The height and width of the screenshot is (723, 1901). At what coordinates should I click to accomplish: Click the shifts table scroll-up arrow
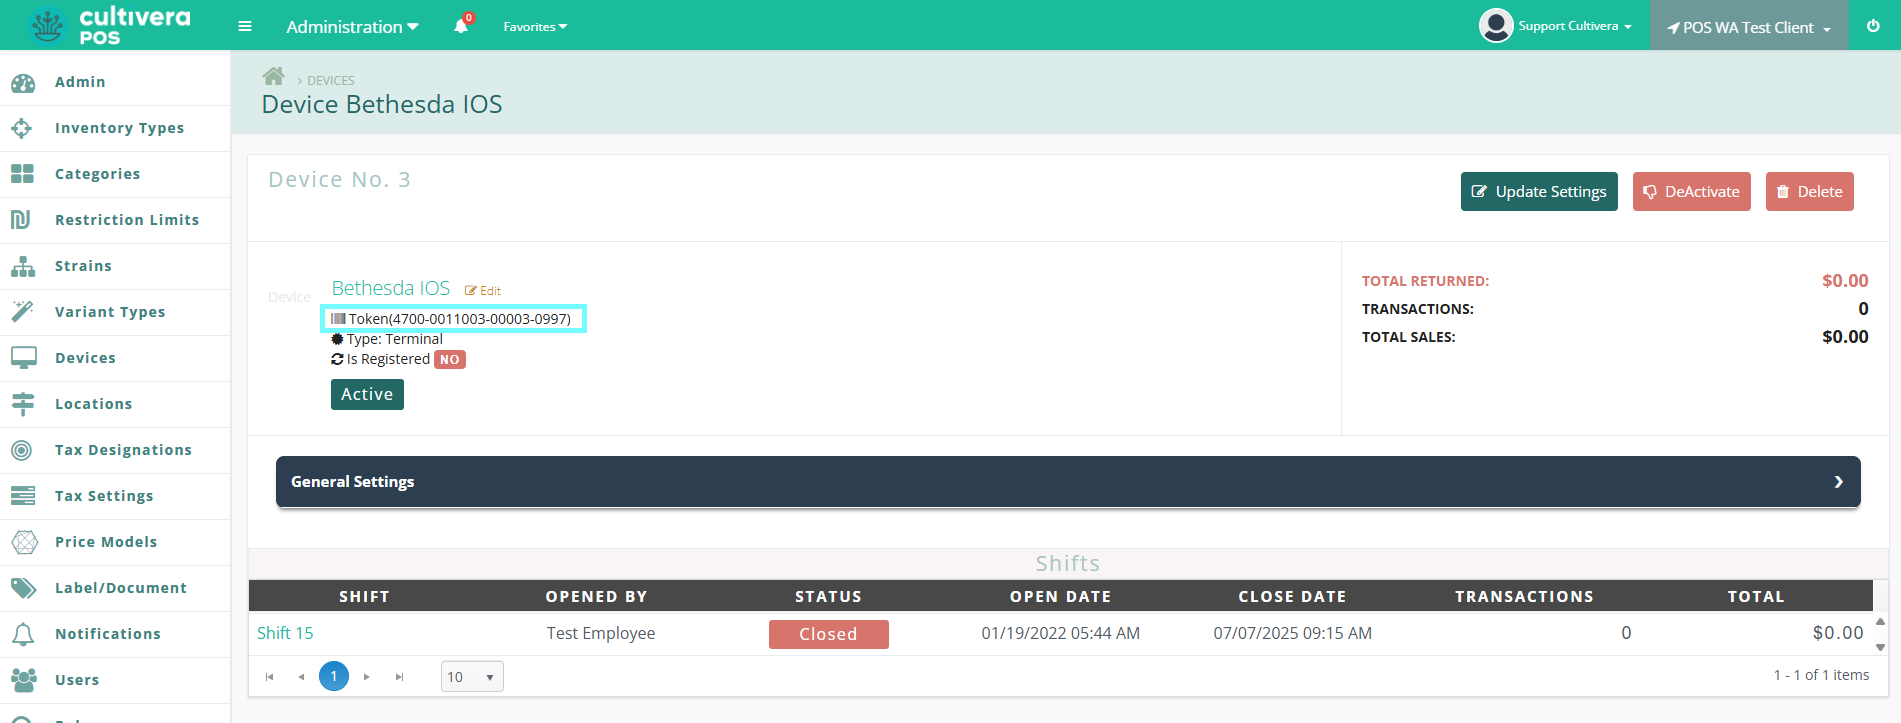1880,621
